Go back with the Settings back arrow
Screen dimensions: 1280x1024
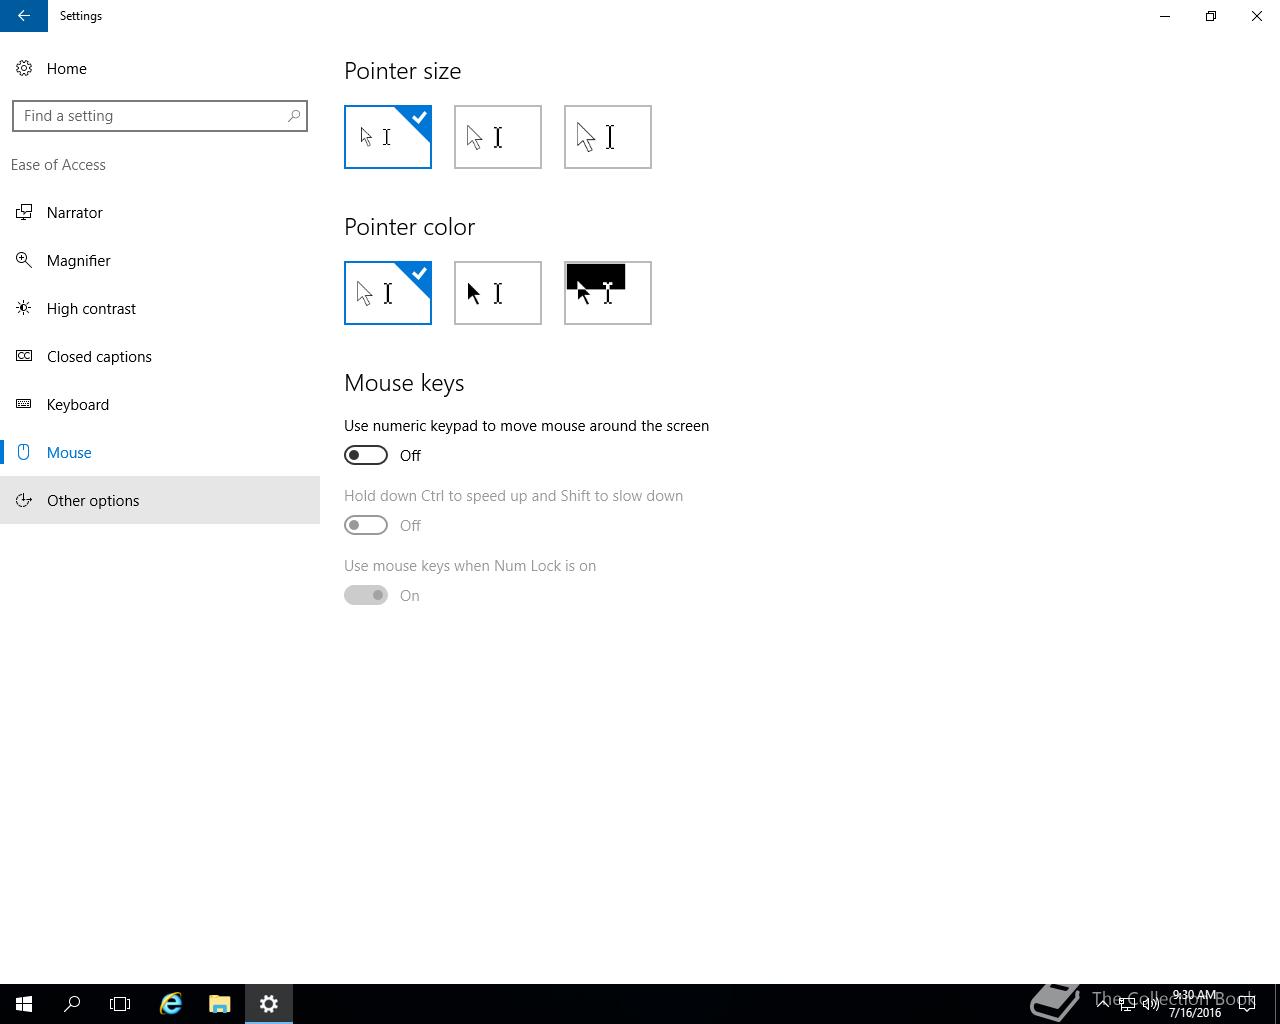[x=24, y=16]
